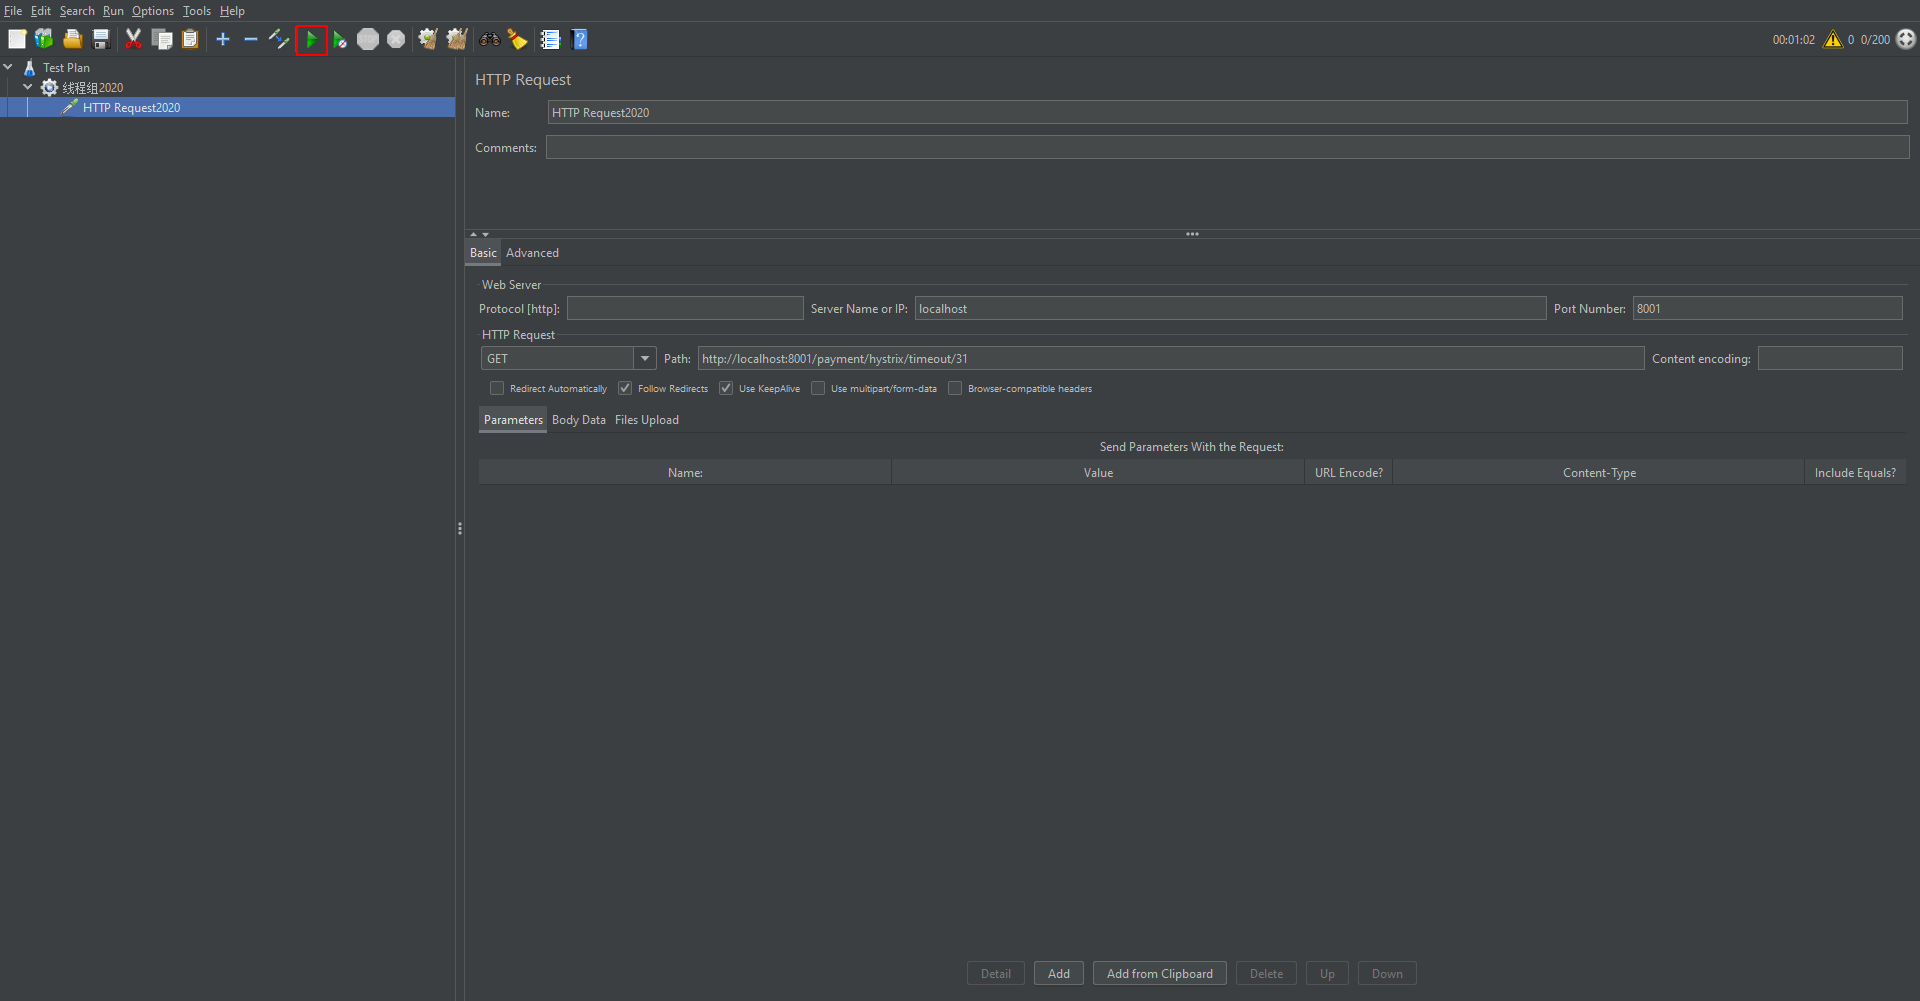This screenshot has width=1920, height=1001.
Task: Open the Templates icon
Action: tap(44, 39)
